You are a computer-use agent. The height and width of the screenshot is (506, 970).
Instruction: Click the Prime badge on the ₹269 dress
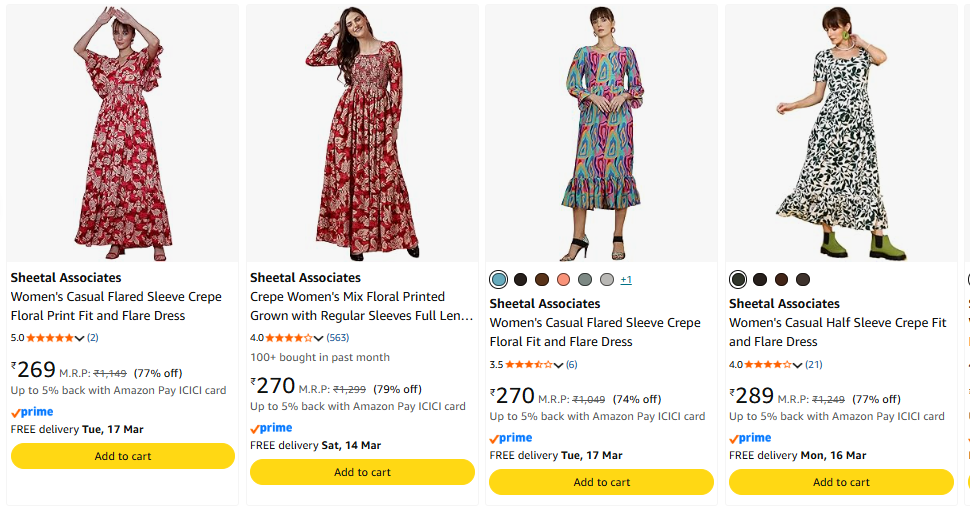[32, 412]
